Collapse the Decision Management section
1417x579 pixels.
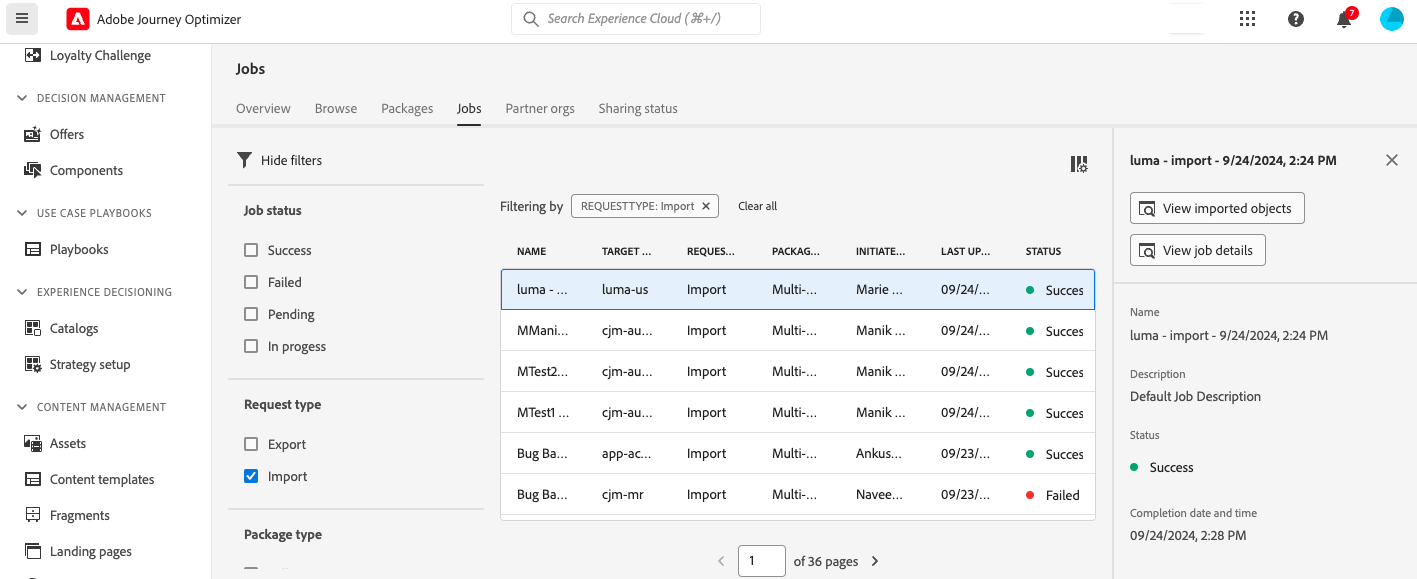click(22, 98)
